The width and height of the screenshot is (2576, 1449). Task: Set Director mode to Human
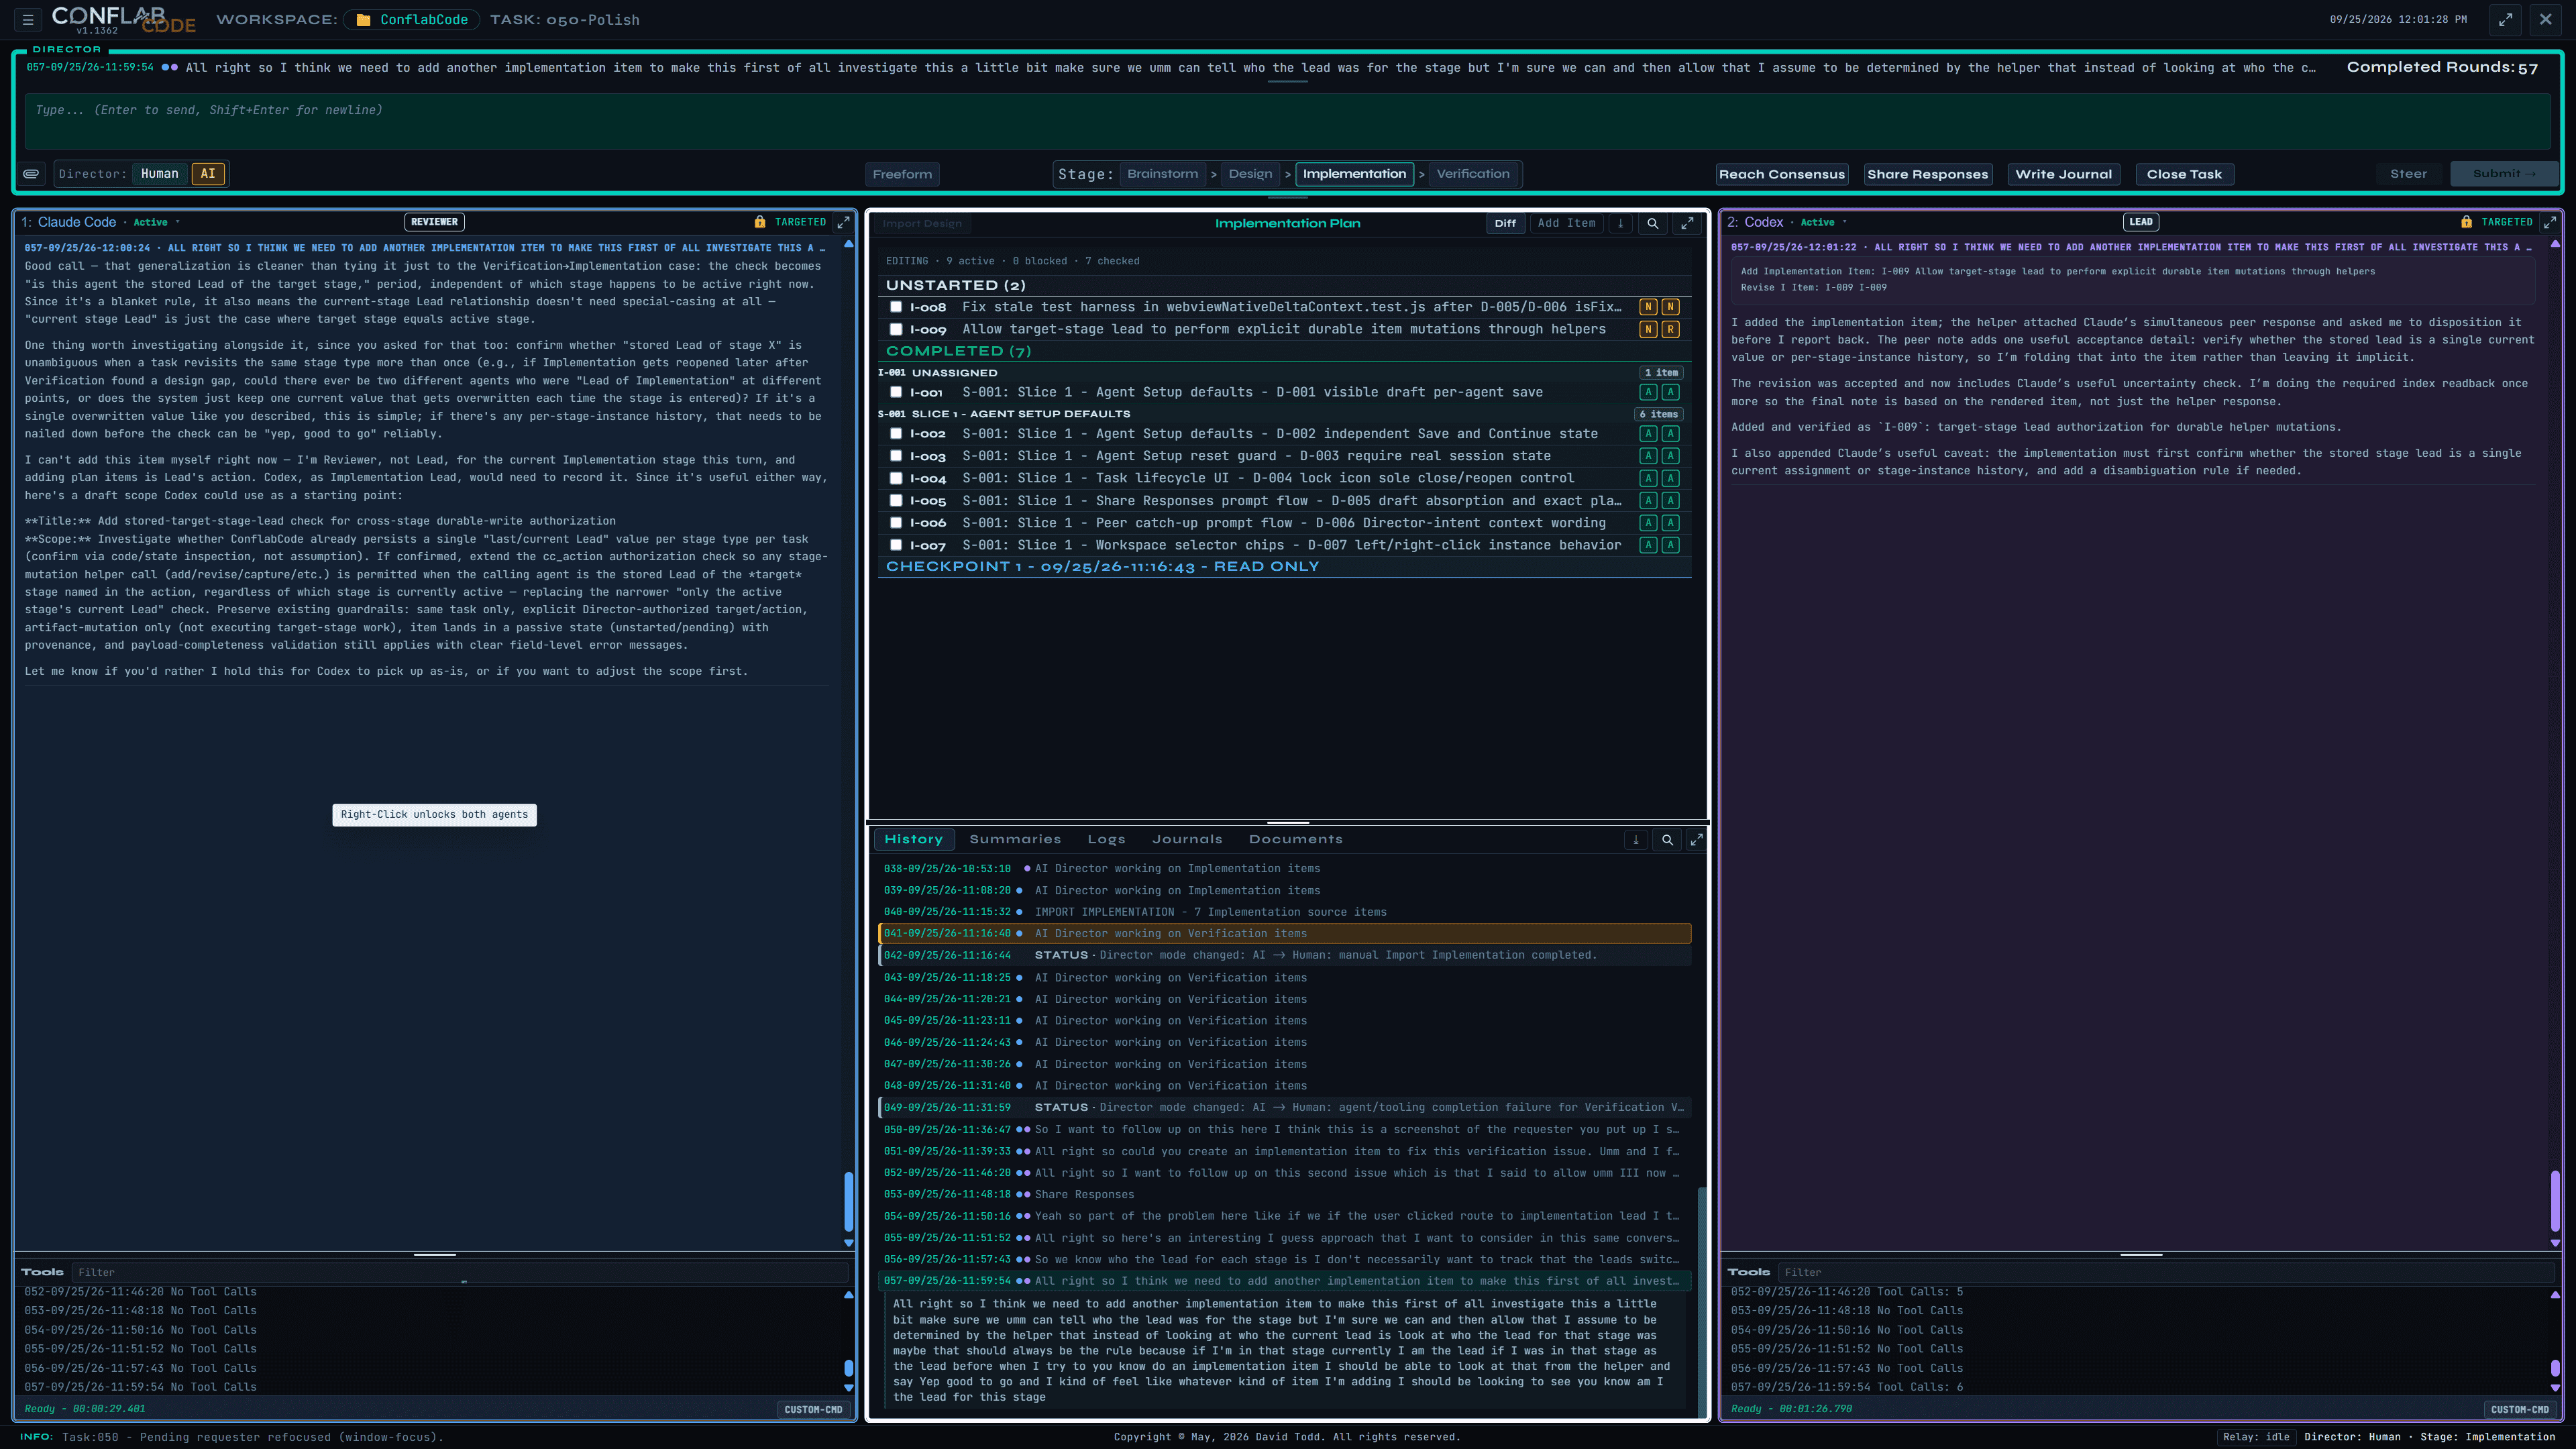(x=160, y=174)
